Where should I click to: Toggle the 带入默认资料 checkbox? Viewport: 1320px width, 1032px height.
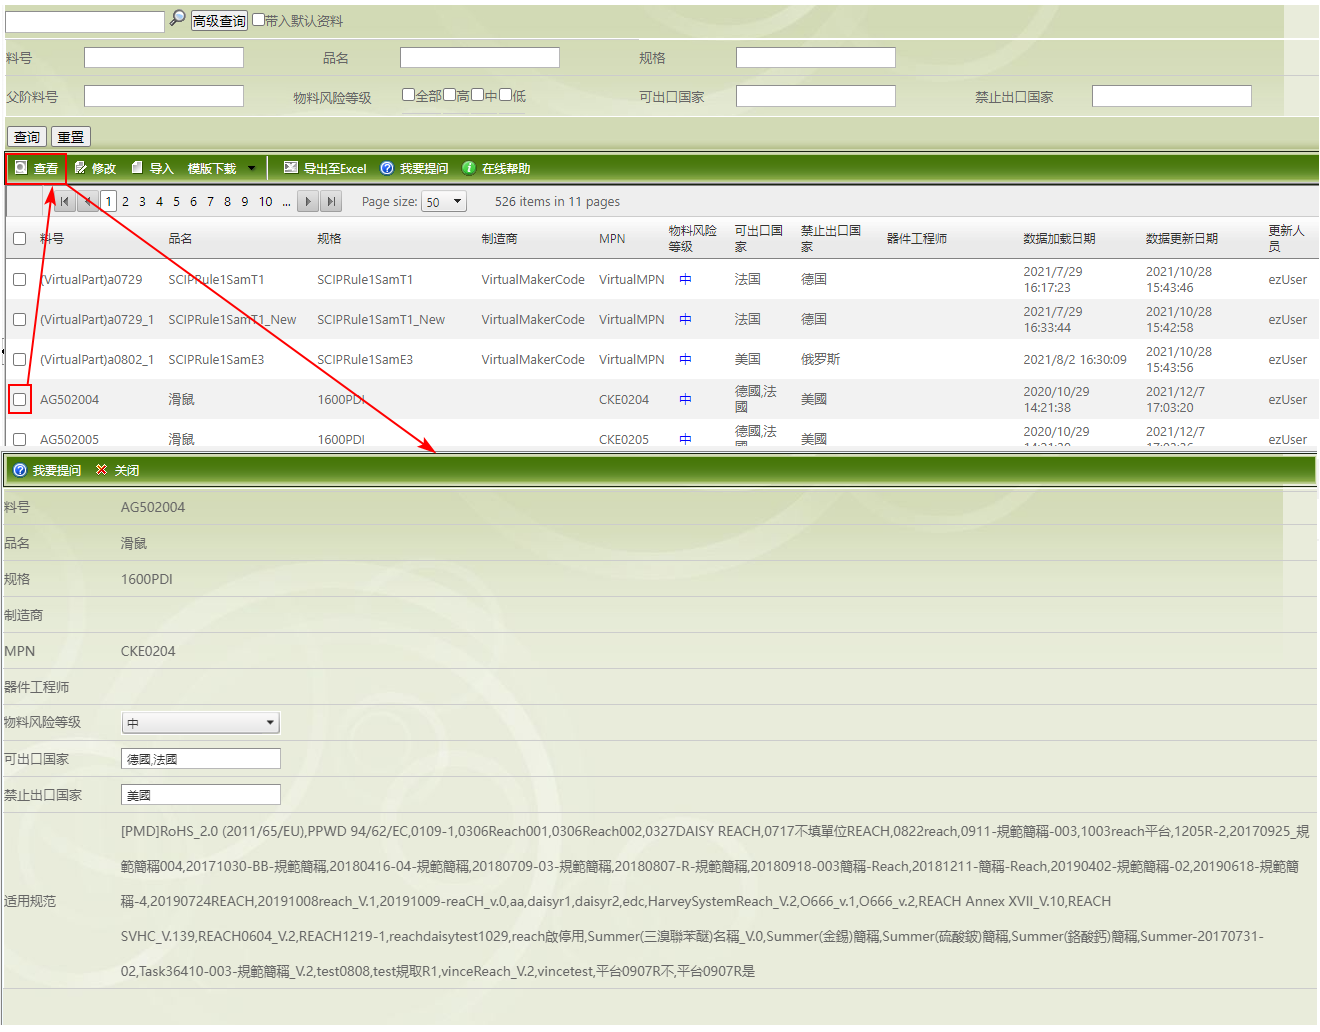coord(258,19)
